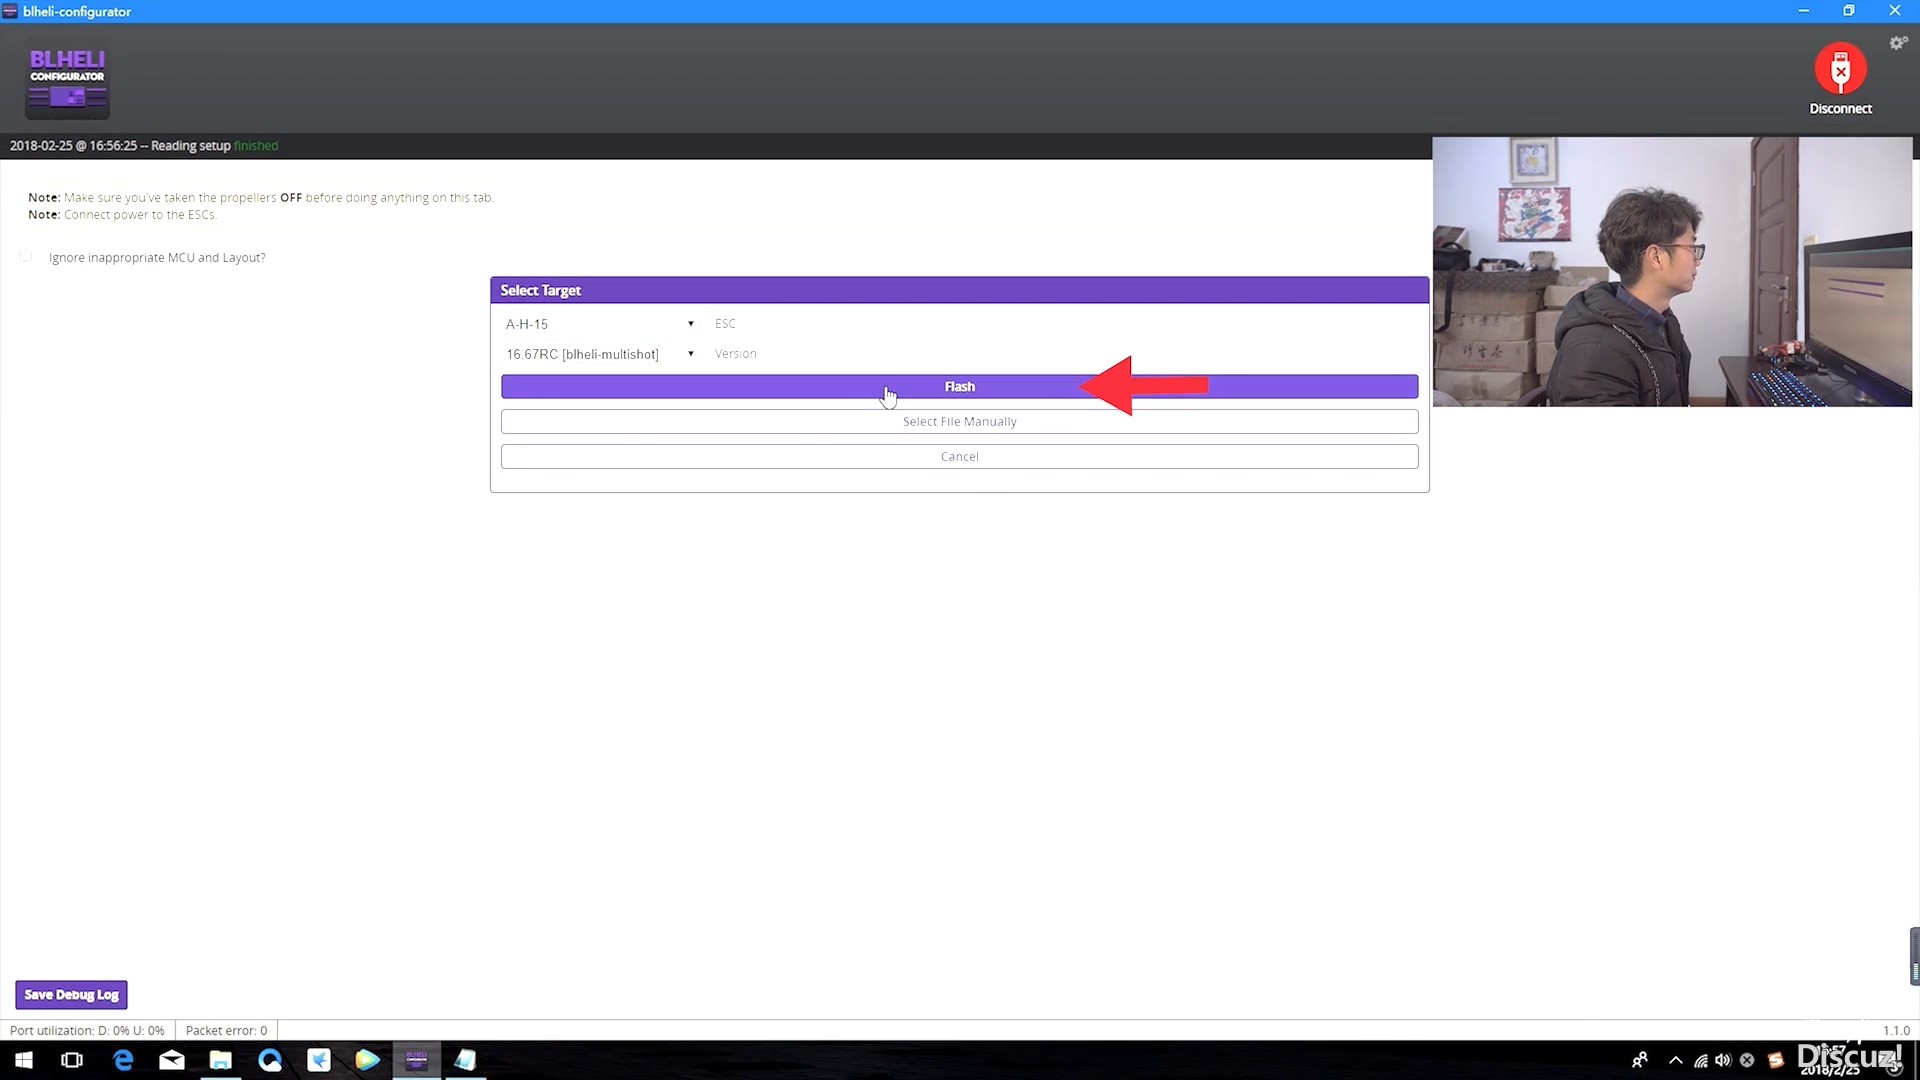Click the notepad-style app in the taskbar

pyautogui.click(x=466, y=1060)
